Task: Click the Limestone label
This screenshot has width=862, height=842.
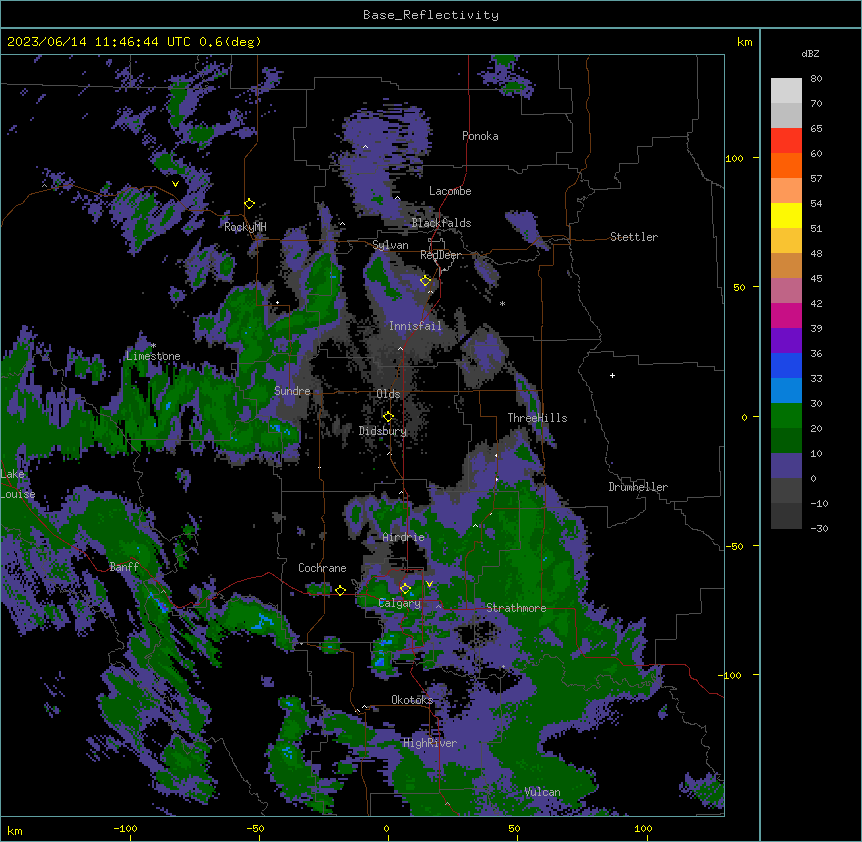Action: point(153,356)
